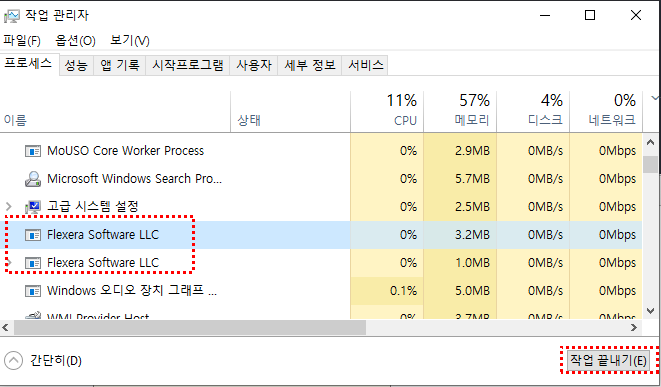Sort by the 디스크 column header
The image size is (661, 387).
[533, 112]
